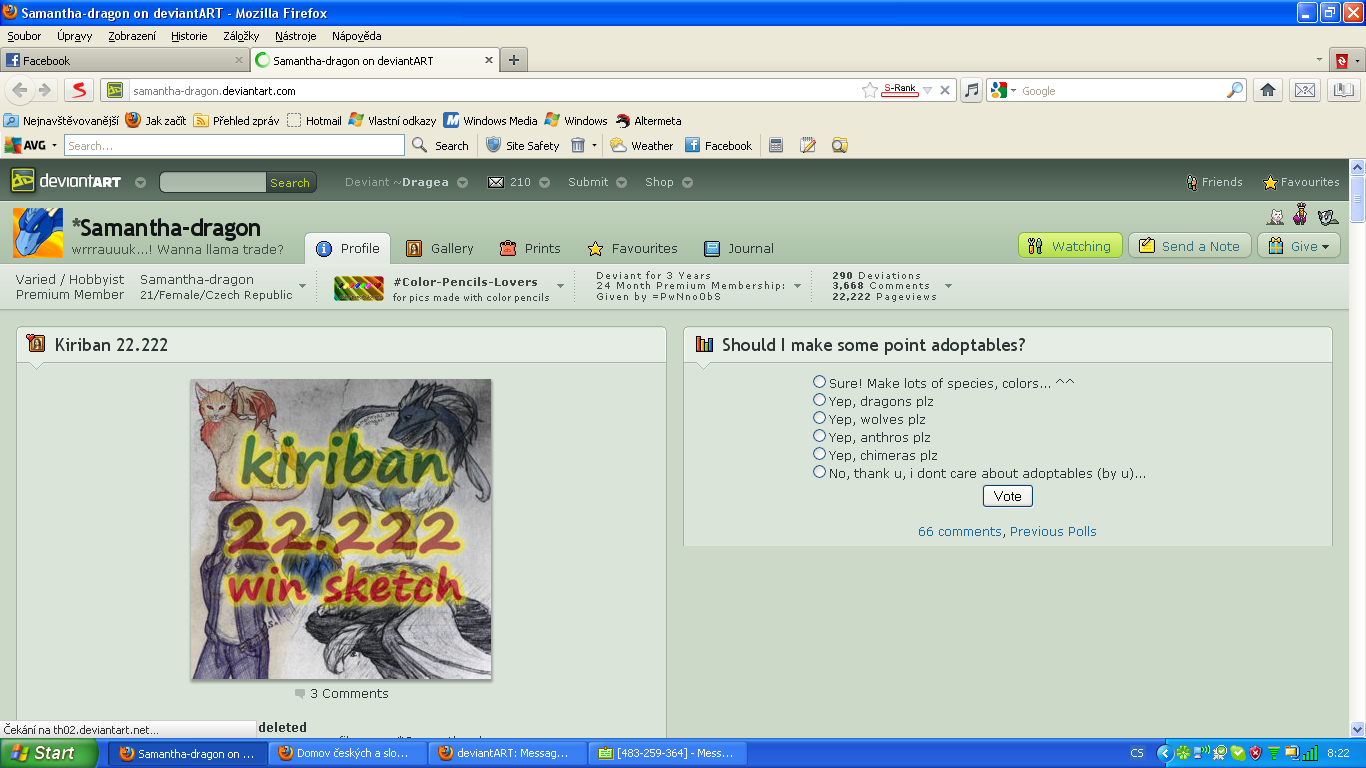Click the AVG search magnifier icon
This screenshot has height=768, width=1366.
pos(421,145)
